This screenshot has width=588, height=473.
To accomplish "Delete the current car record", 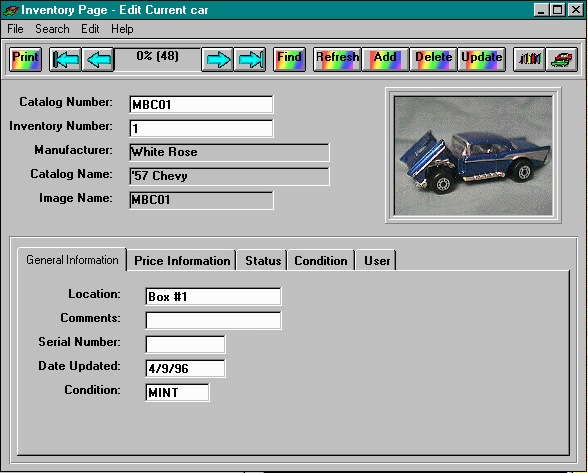I will [433, 59].
